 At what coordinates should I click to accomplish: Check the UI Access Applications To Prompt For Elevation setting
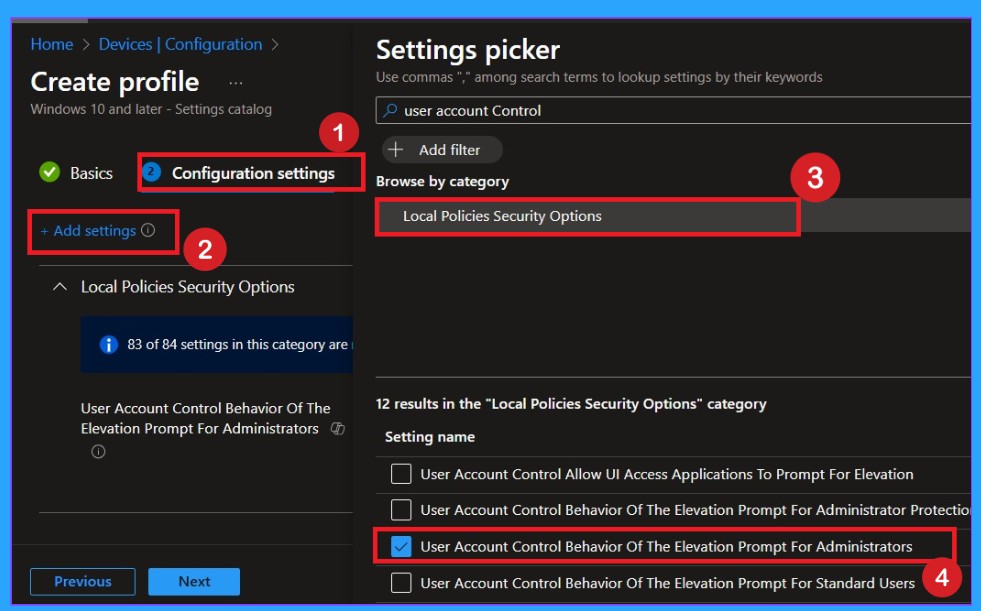click(x=400, y=474)
